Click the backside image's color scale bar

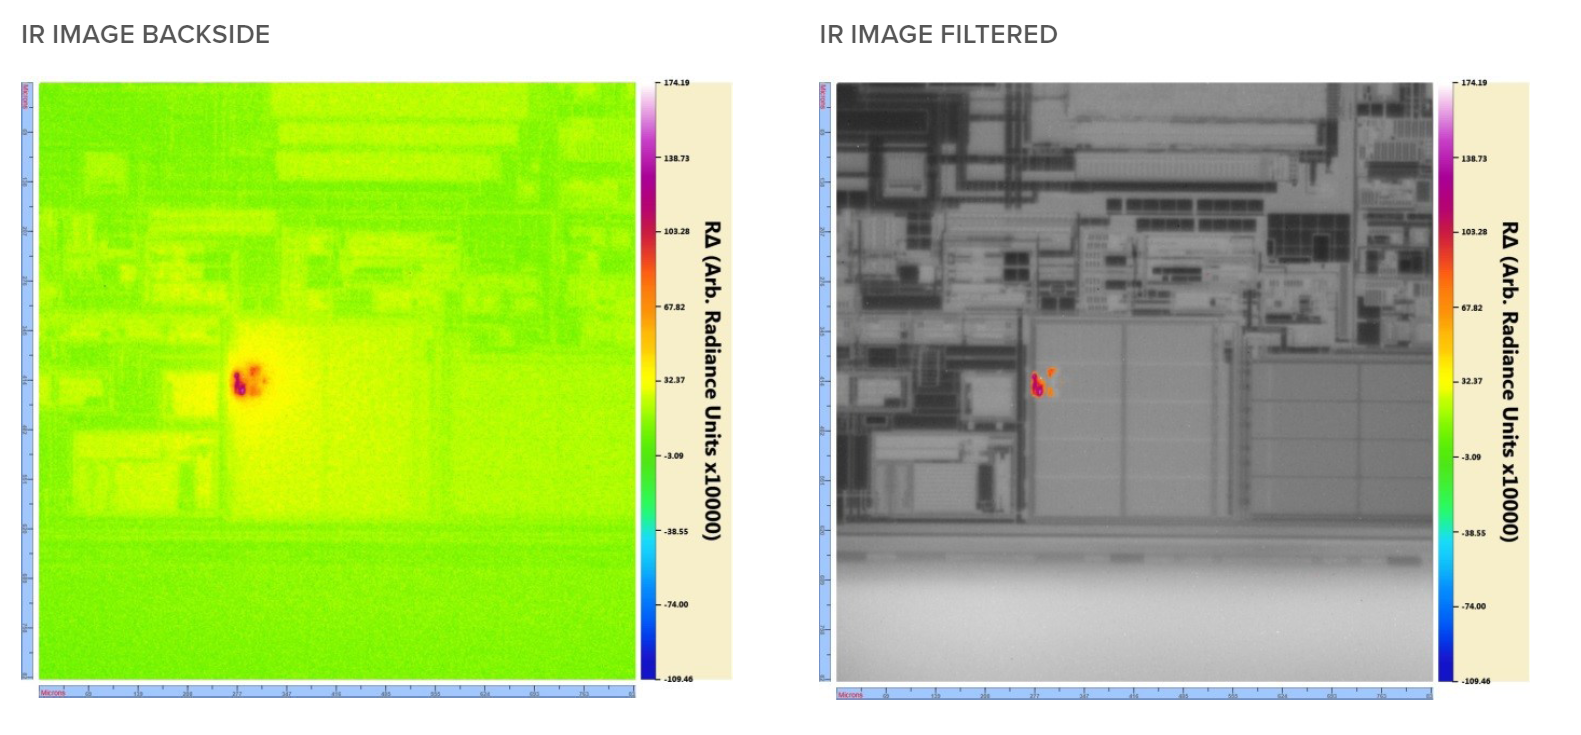click(649, 381)
